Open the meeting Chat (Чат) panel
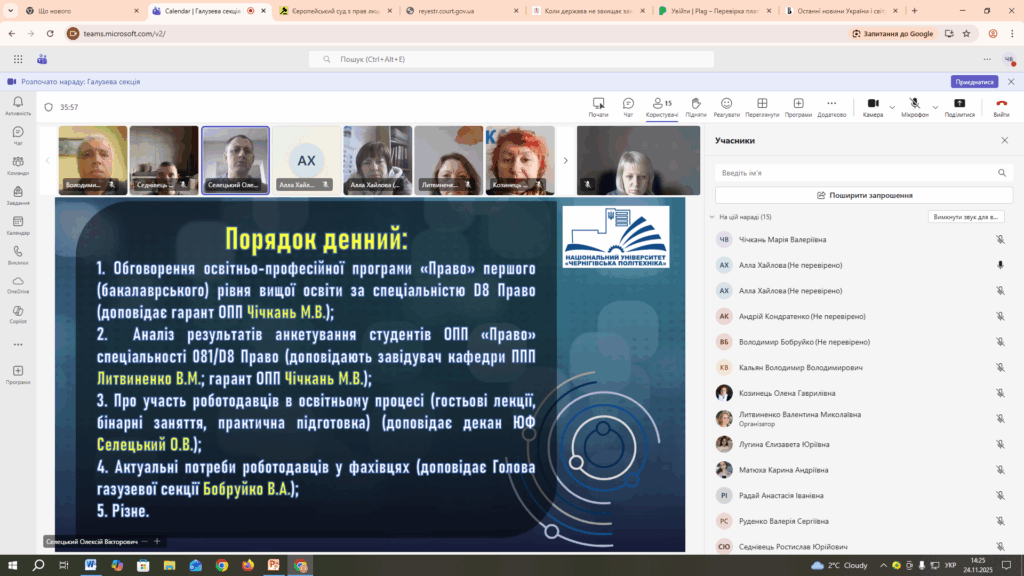Screen dimensions: 1024x576 coord(628,104)
